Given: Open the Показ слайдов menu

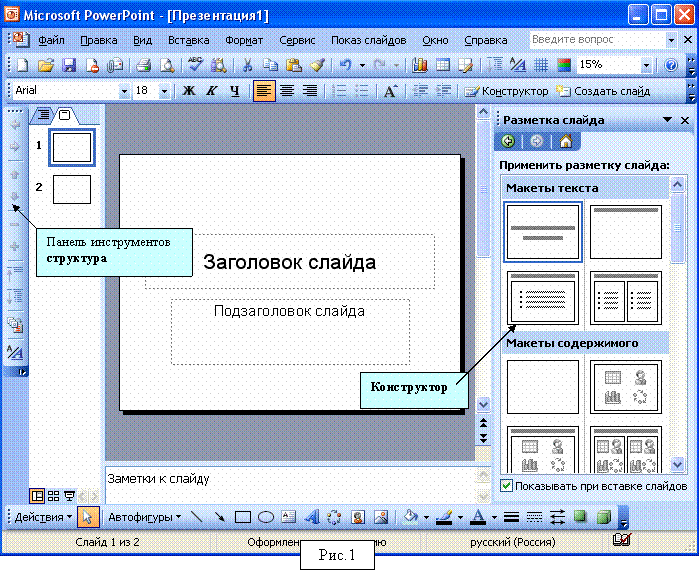Looking at the screenshot, I should pos(369,40).
